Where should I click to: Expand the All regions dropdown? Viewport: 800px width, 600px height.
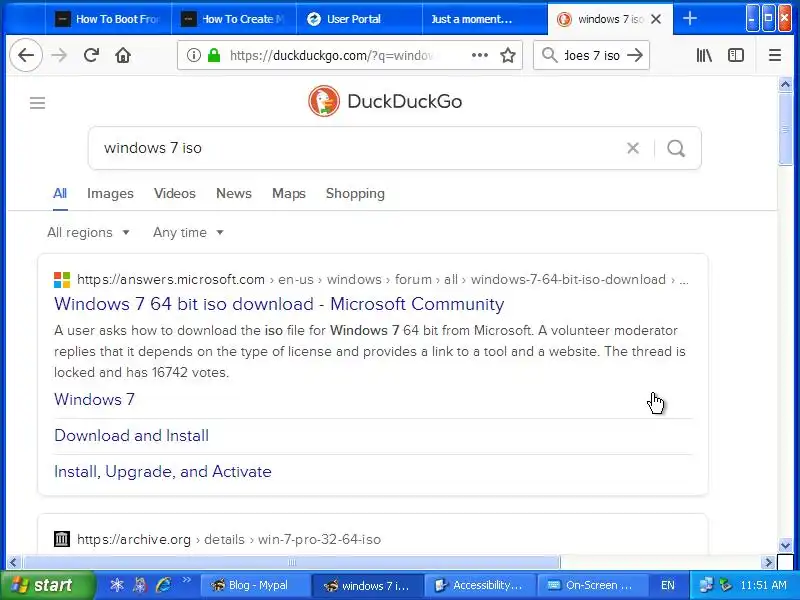[88, 233]
